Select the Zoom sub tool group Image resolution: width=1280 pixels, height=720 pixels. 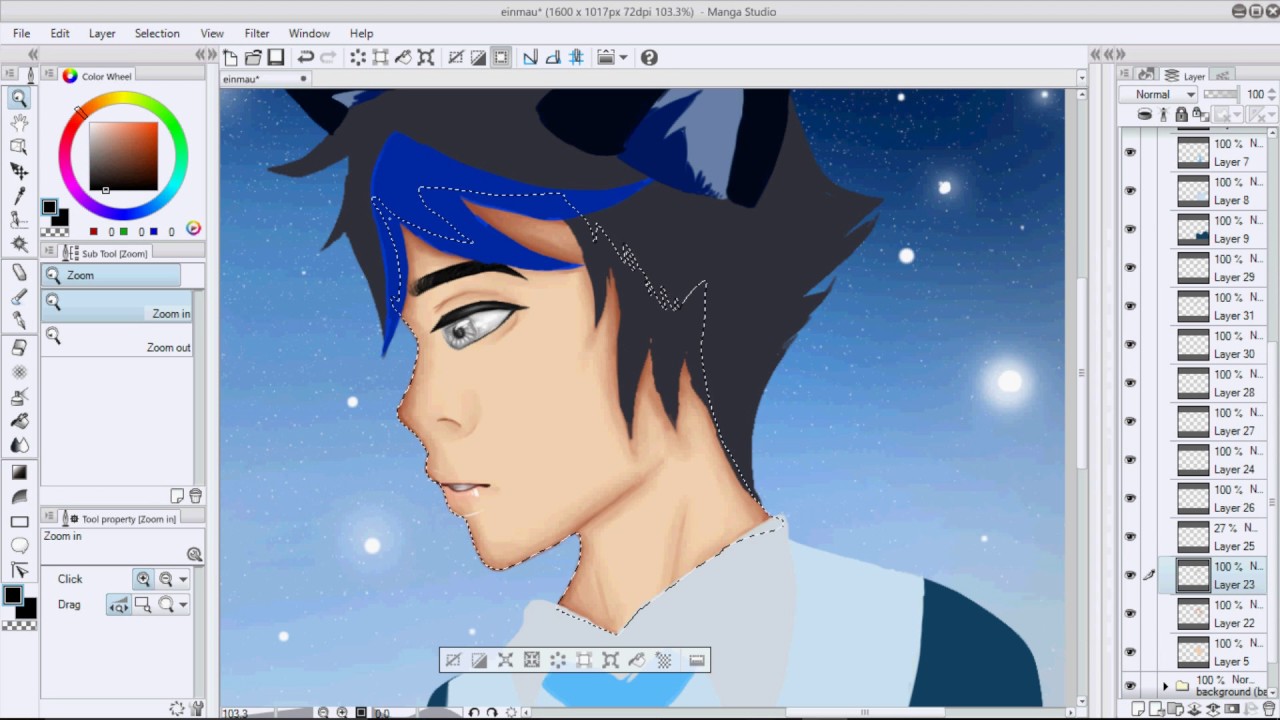pos(111,275)
